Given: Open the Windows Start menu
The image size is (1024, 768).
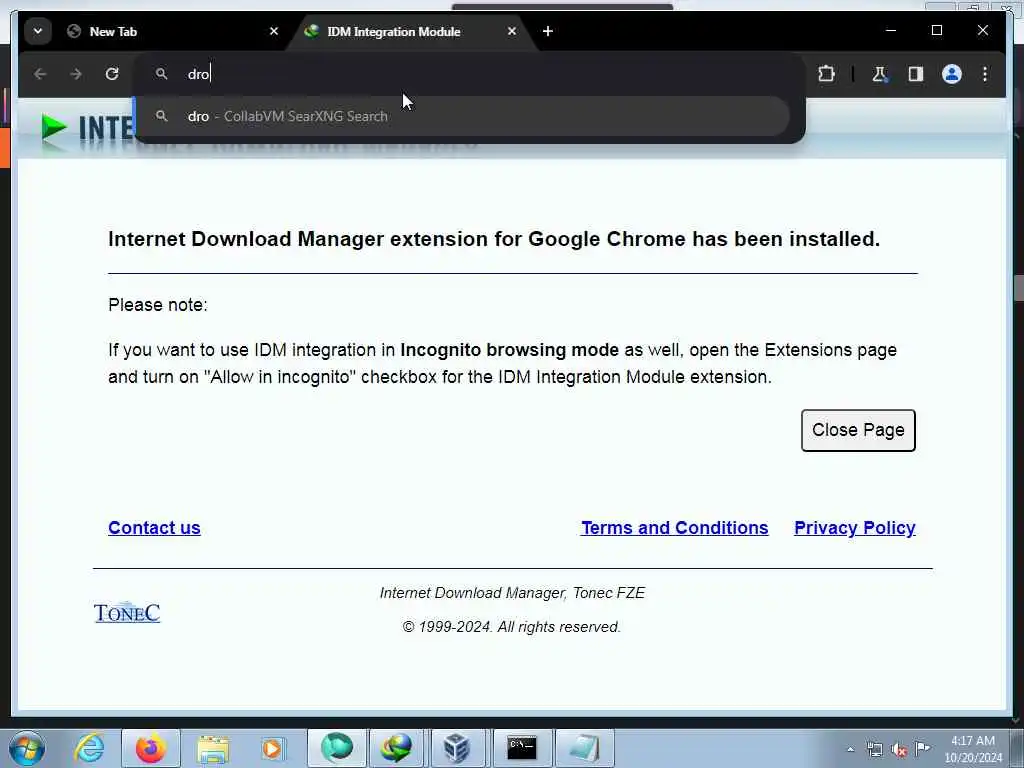Looking at the screenshot, I should [27, 748].
